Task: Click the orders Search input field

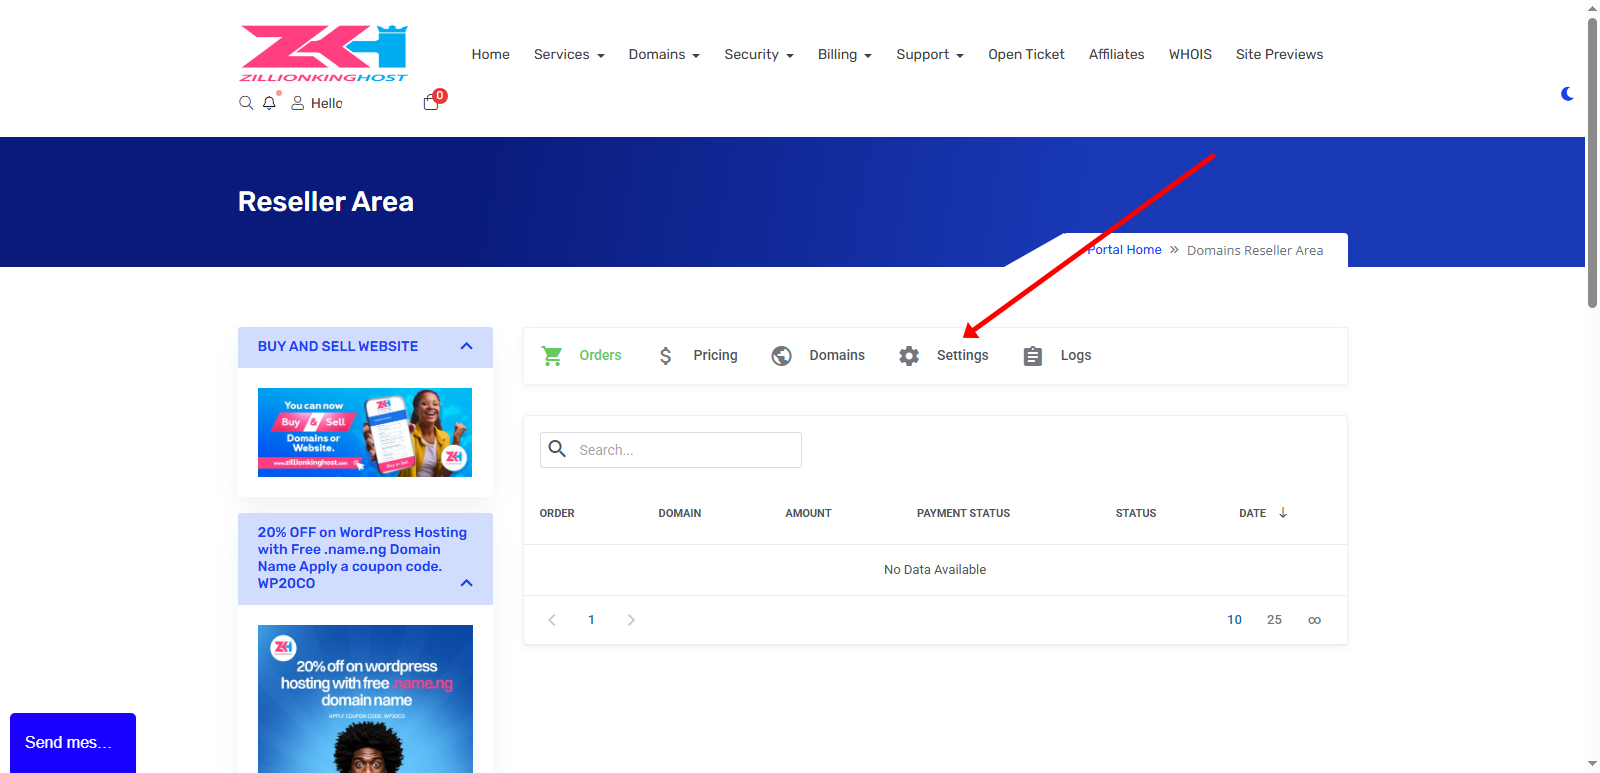Action: coord(686,450)
